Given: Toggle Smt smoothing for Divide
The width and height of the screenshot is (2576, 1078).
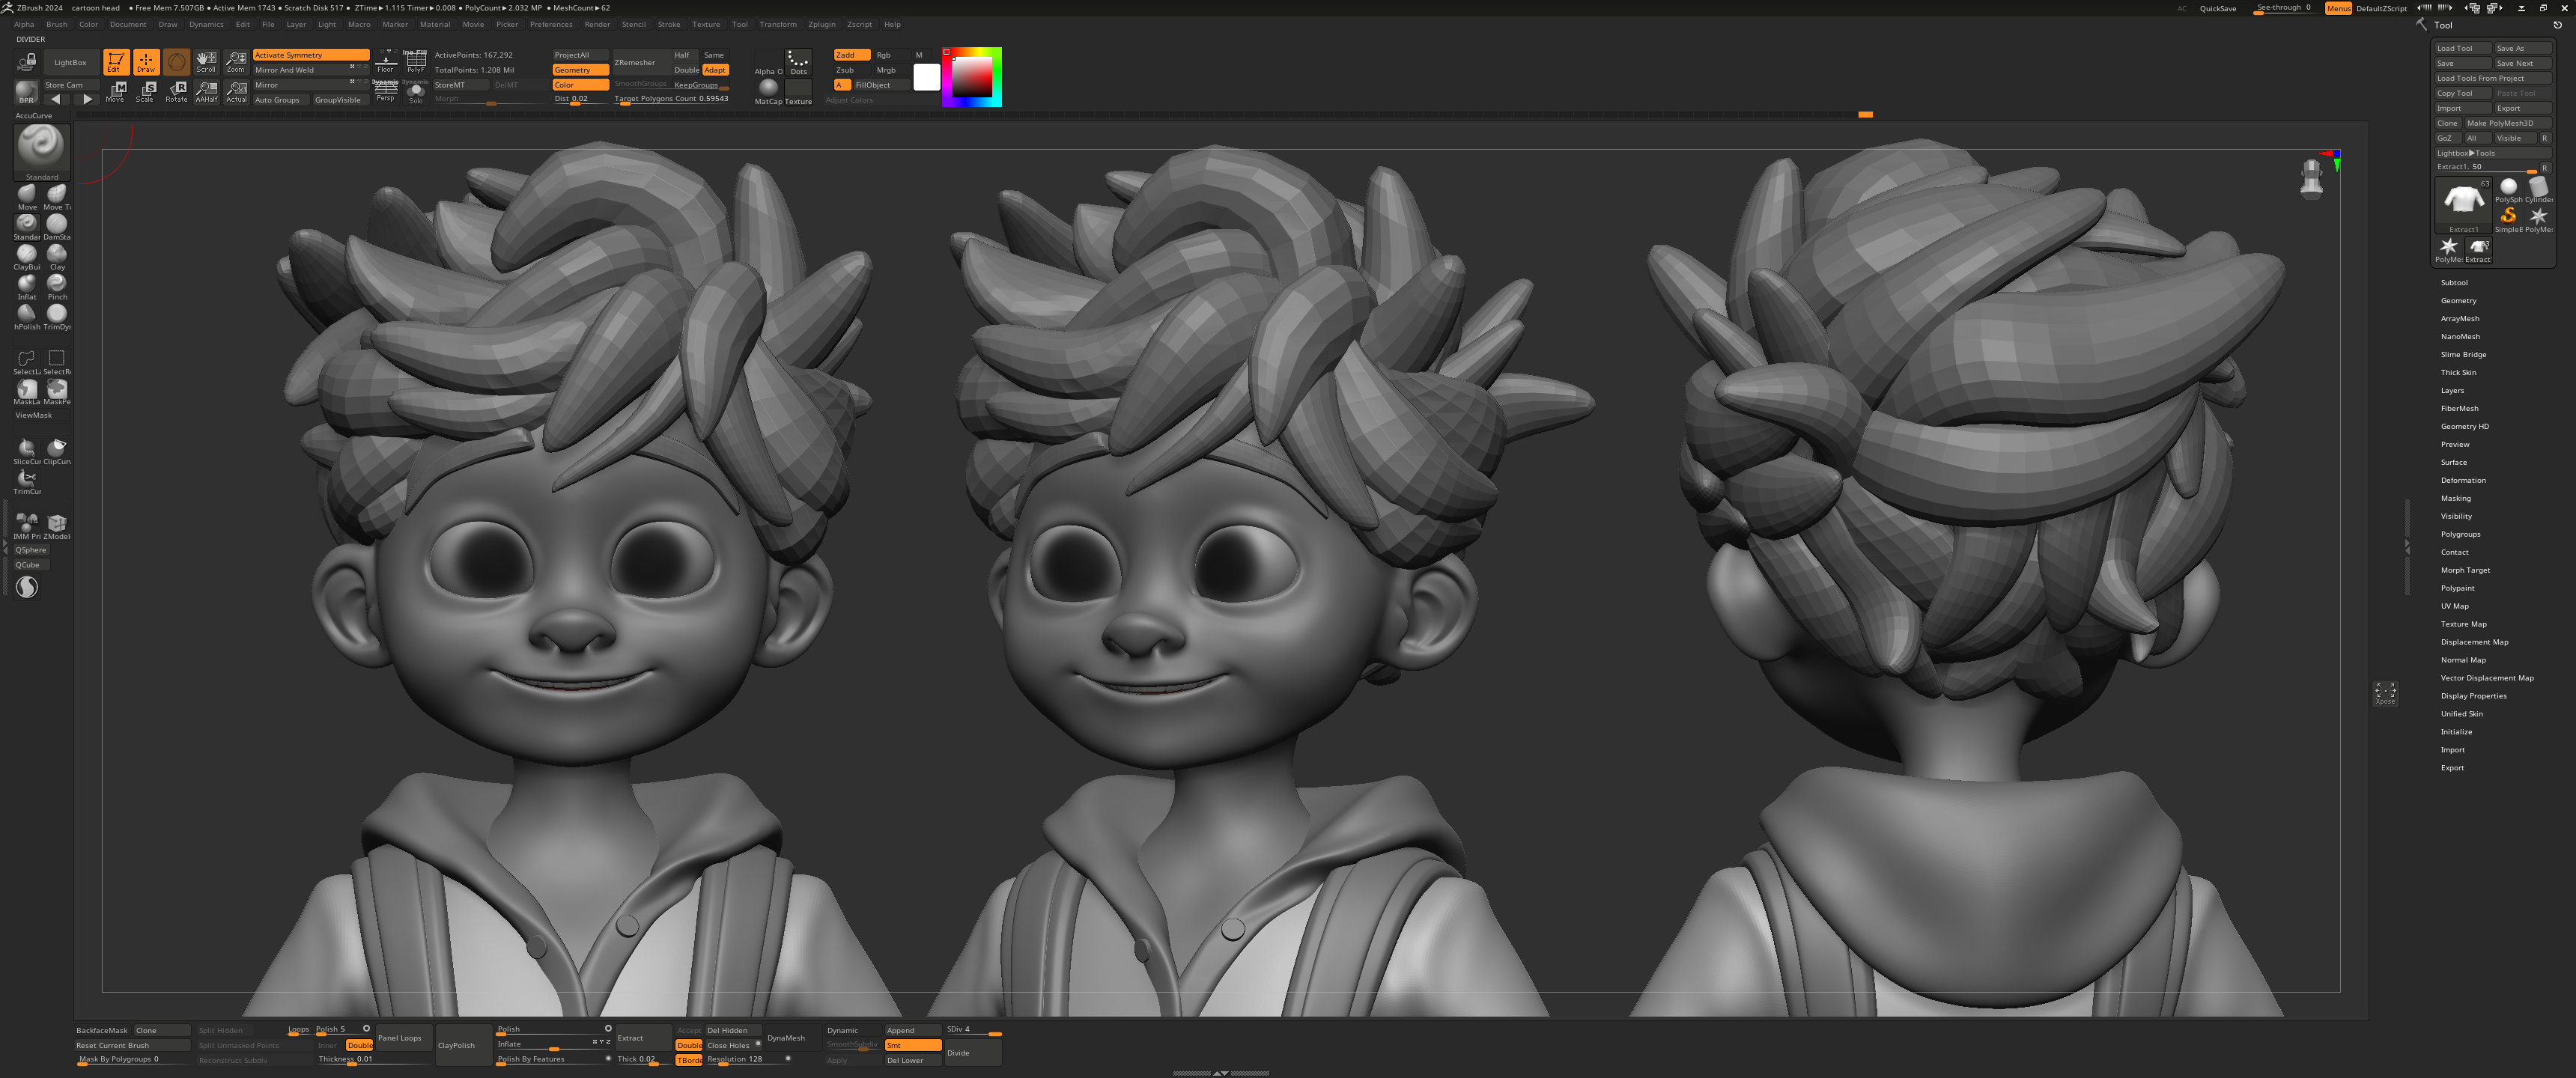Looking at the screenshot, I should (913, 1045).
